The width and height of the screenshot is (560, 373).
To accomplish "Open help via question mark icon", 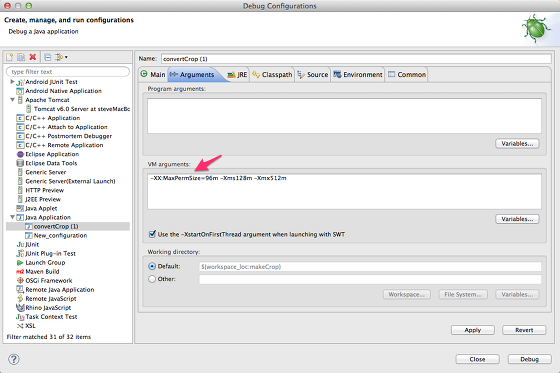I will (14, 359).
